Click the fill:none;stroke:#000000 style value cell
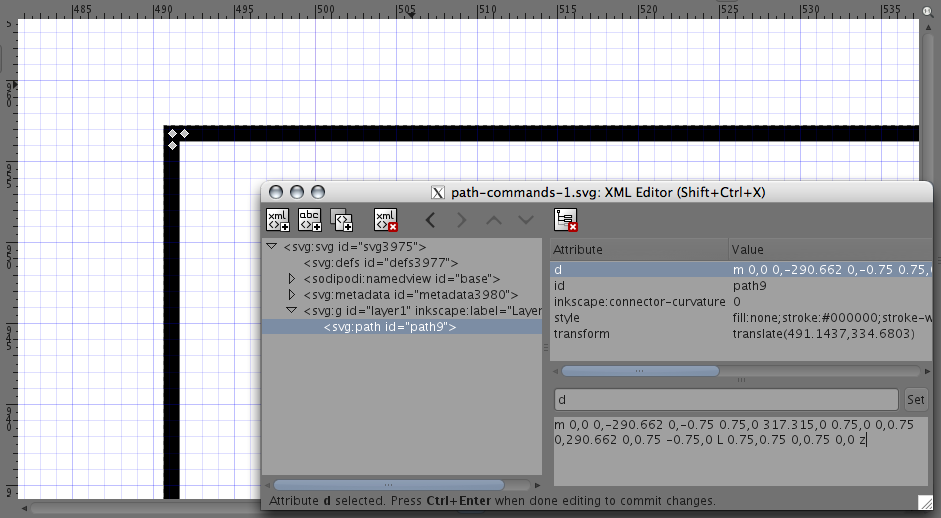The width and height of the screenshot is (941, 518). pos(831,318)
